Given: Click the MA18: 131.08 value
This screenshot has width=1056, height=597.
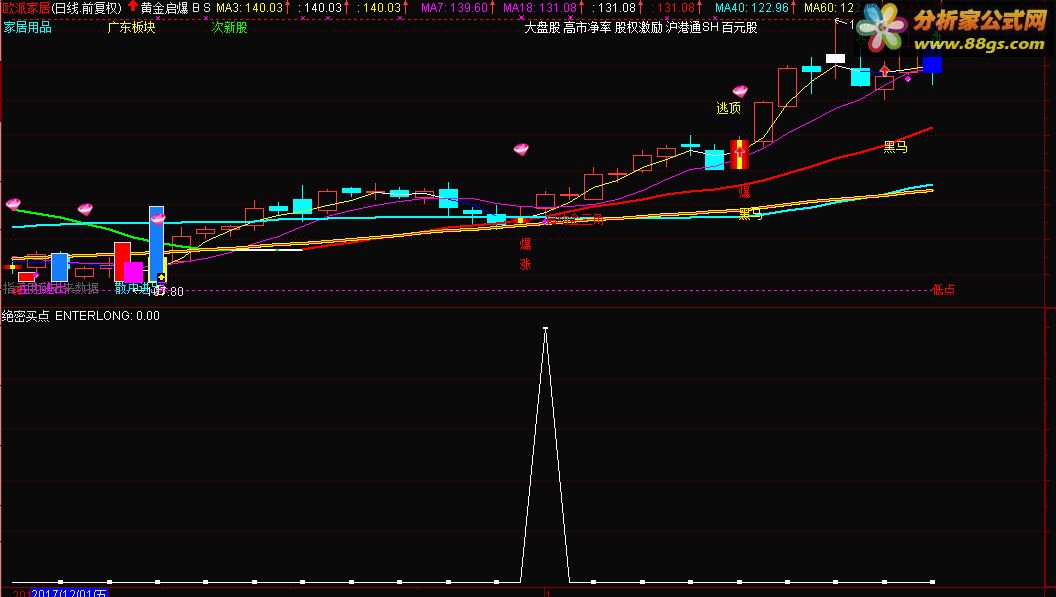Looking at the screenshot, I should (x=540, y=8).
